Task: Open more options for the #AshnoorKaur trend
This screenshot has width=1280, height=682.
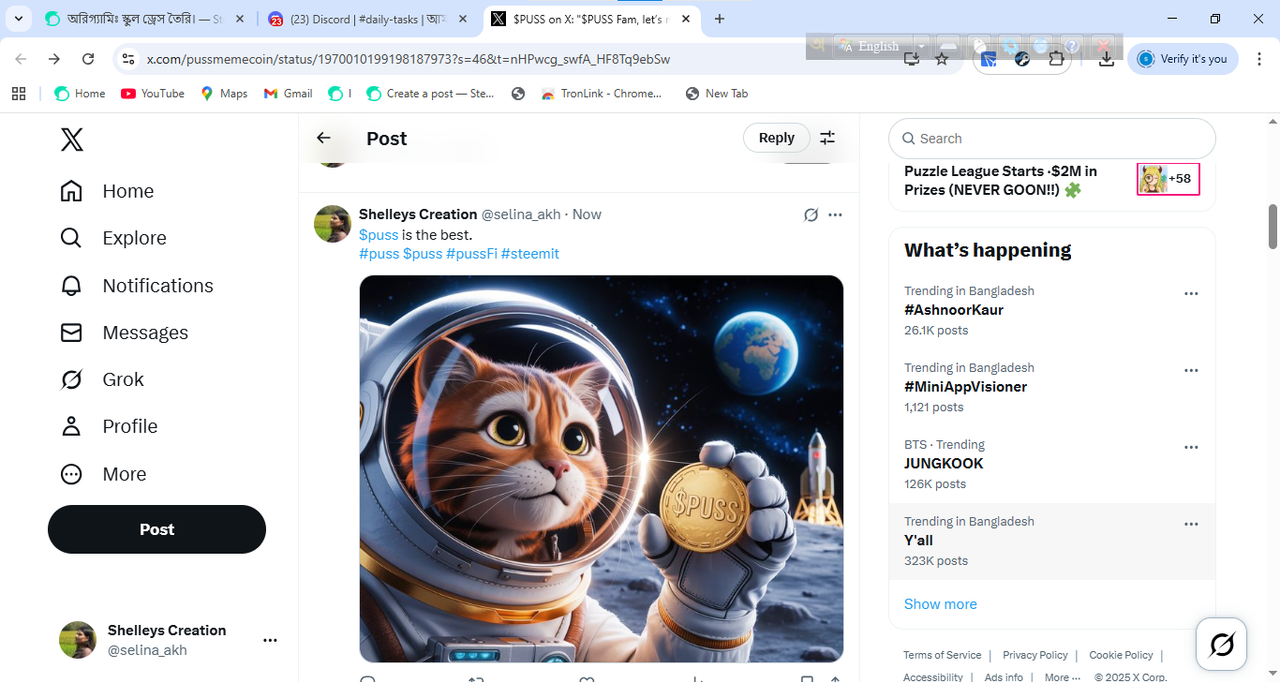Action: 1191,294
